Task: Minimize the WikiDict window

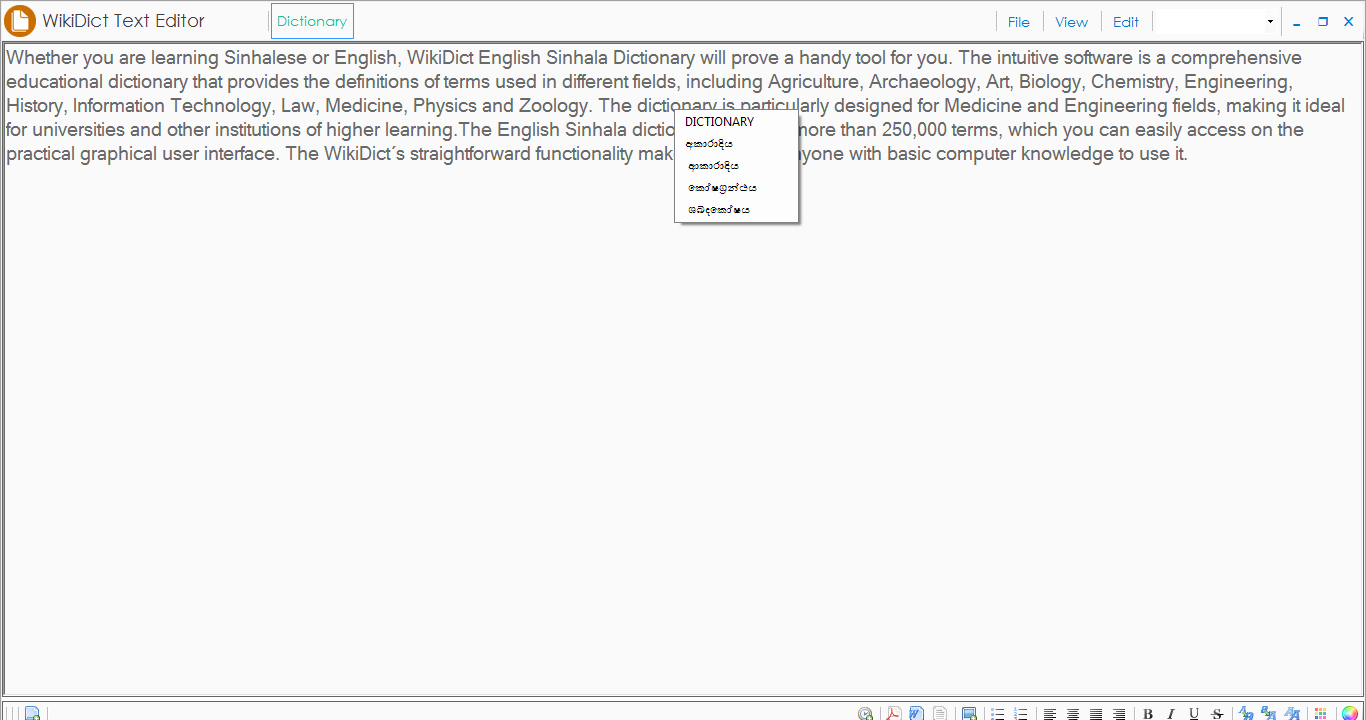Action: click(x=1297, y=22)
